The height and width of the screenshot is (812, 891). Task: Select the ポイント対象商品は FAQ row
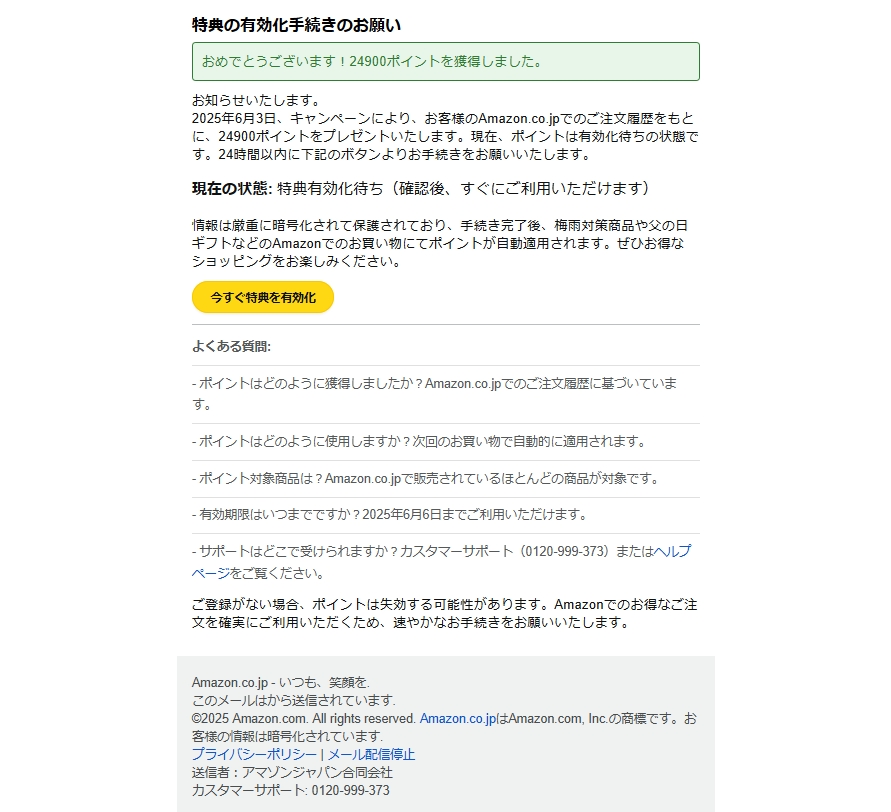(446, 478)
